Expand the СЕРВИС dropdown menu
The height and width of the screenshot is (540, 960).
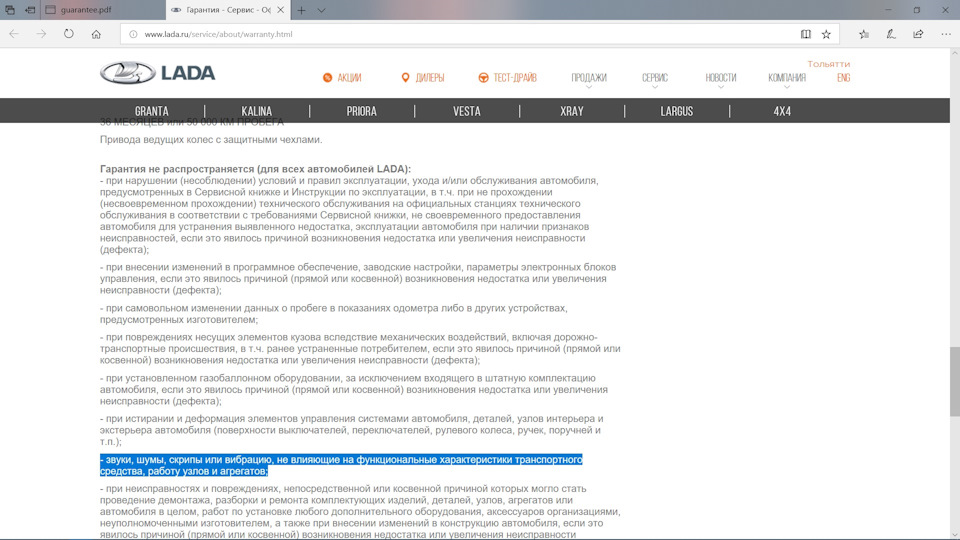tap(655, 78)
